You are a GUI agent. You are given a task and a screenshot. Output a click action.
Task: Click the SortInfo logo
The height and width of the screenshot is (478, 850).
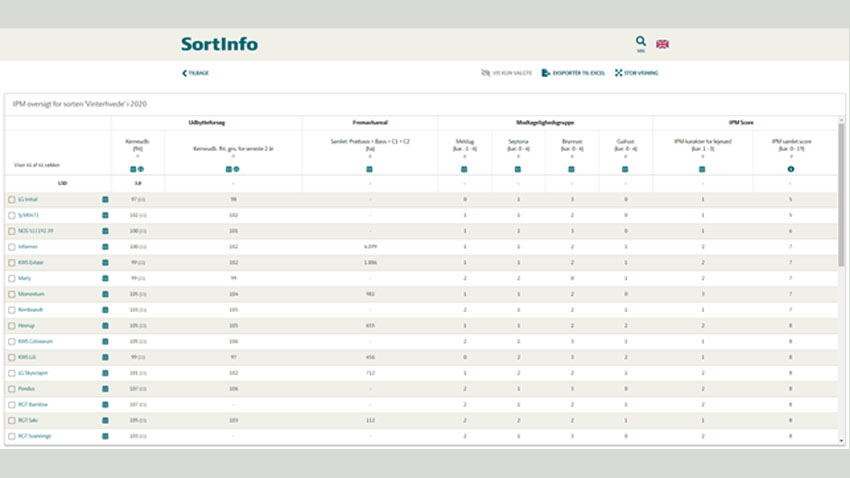220,44
